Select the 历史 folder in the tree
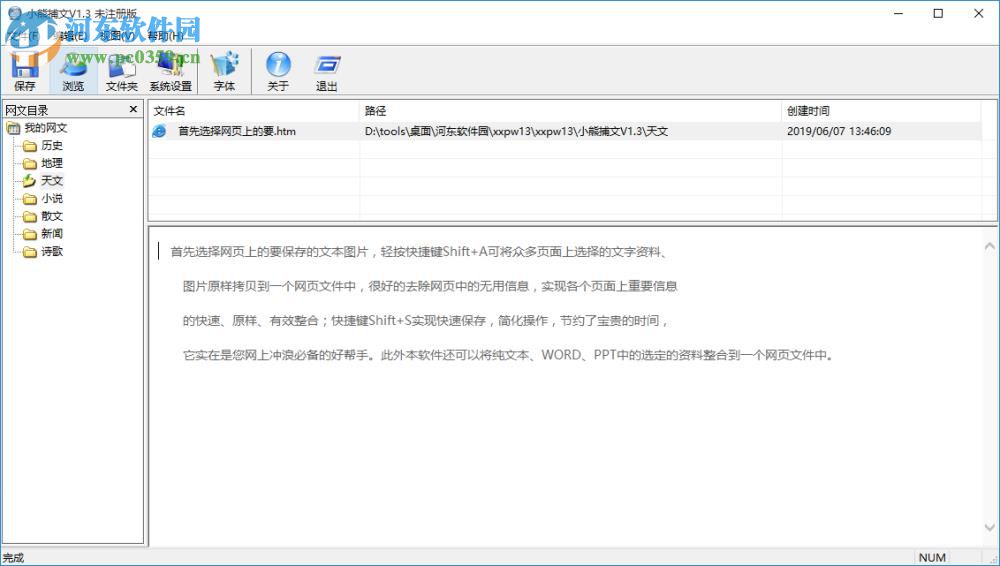1000x566 pixels. [52, 145]
